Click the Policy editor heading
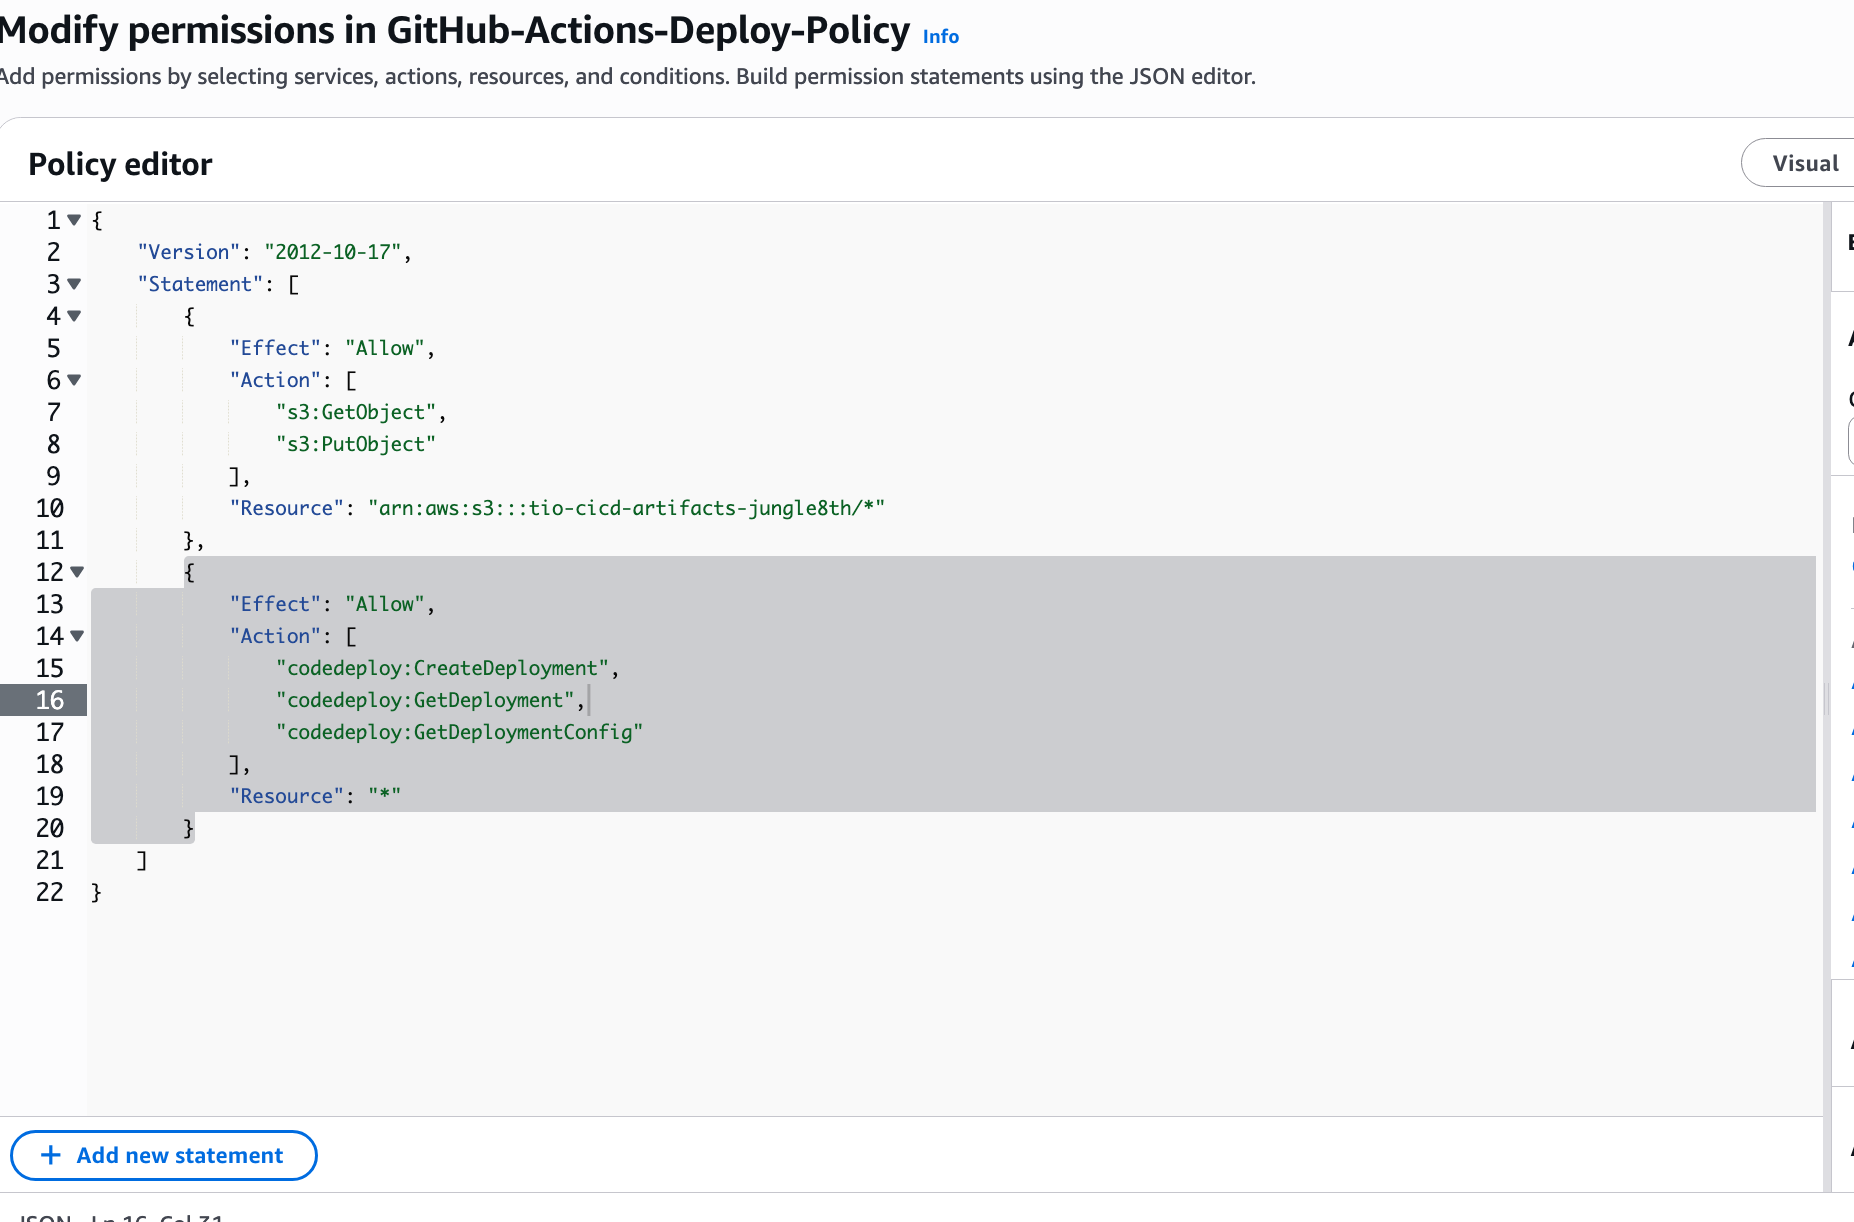The width and height of the screenshot is (1854, 1222). (x=120, y=164)
